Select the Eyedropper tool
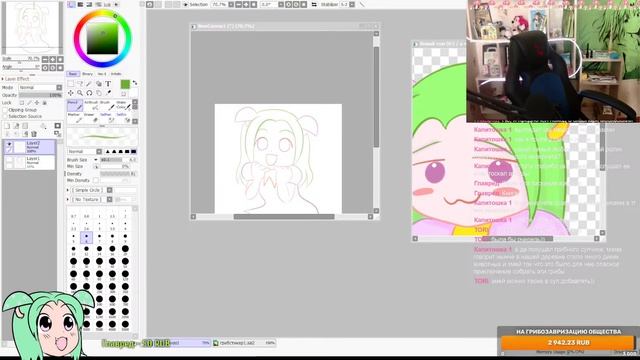 pos(108,93)
